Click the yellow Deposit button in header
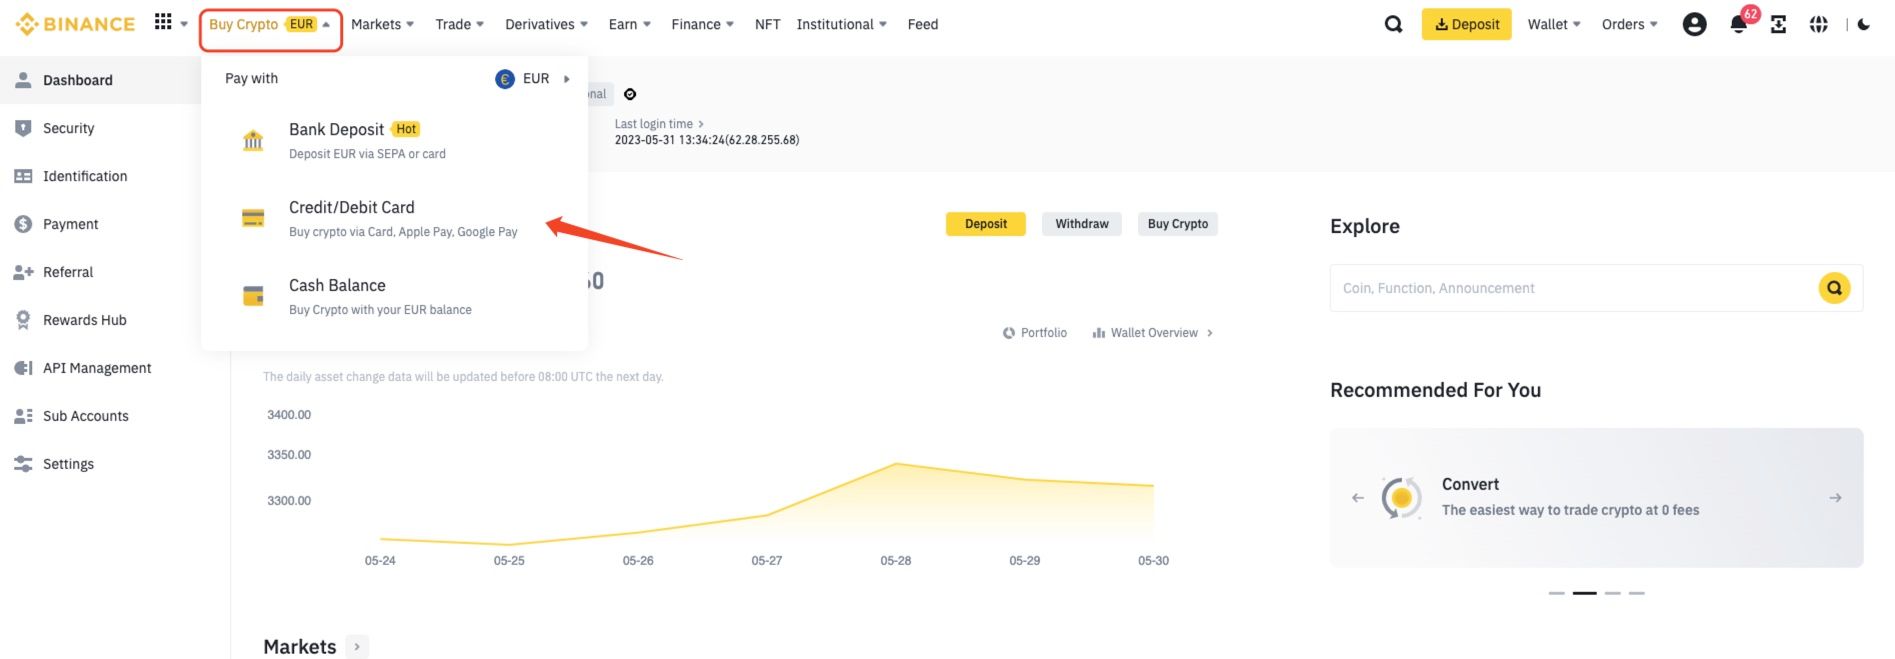The width and height of the screenshot is (1895, 659). click(x=1466, y=24)
